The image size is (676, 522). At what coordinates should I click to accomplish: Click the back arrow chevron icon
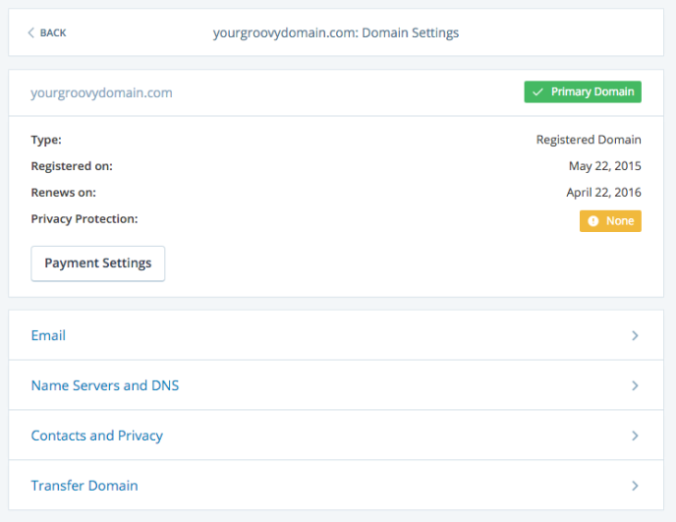(31, 33)
